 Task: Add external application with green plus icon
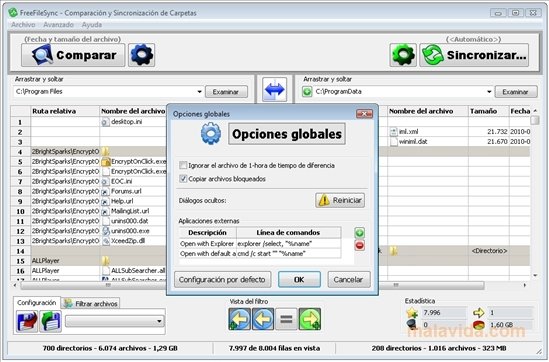point(359,233)
